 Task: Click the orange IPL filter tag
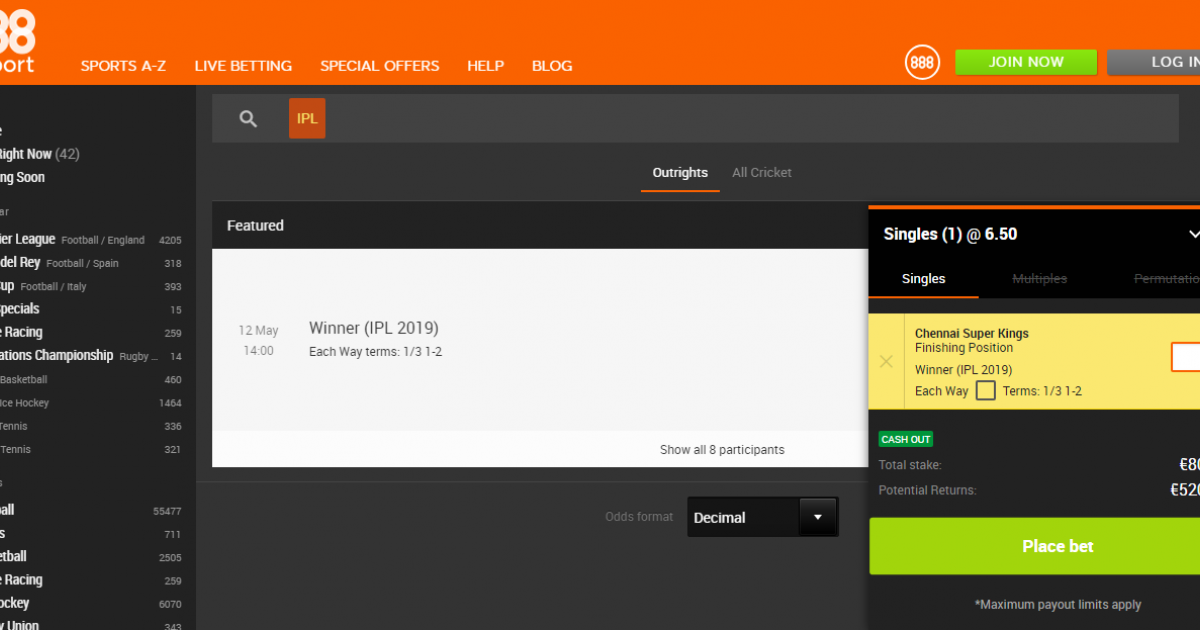tap(307, 119)
